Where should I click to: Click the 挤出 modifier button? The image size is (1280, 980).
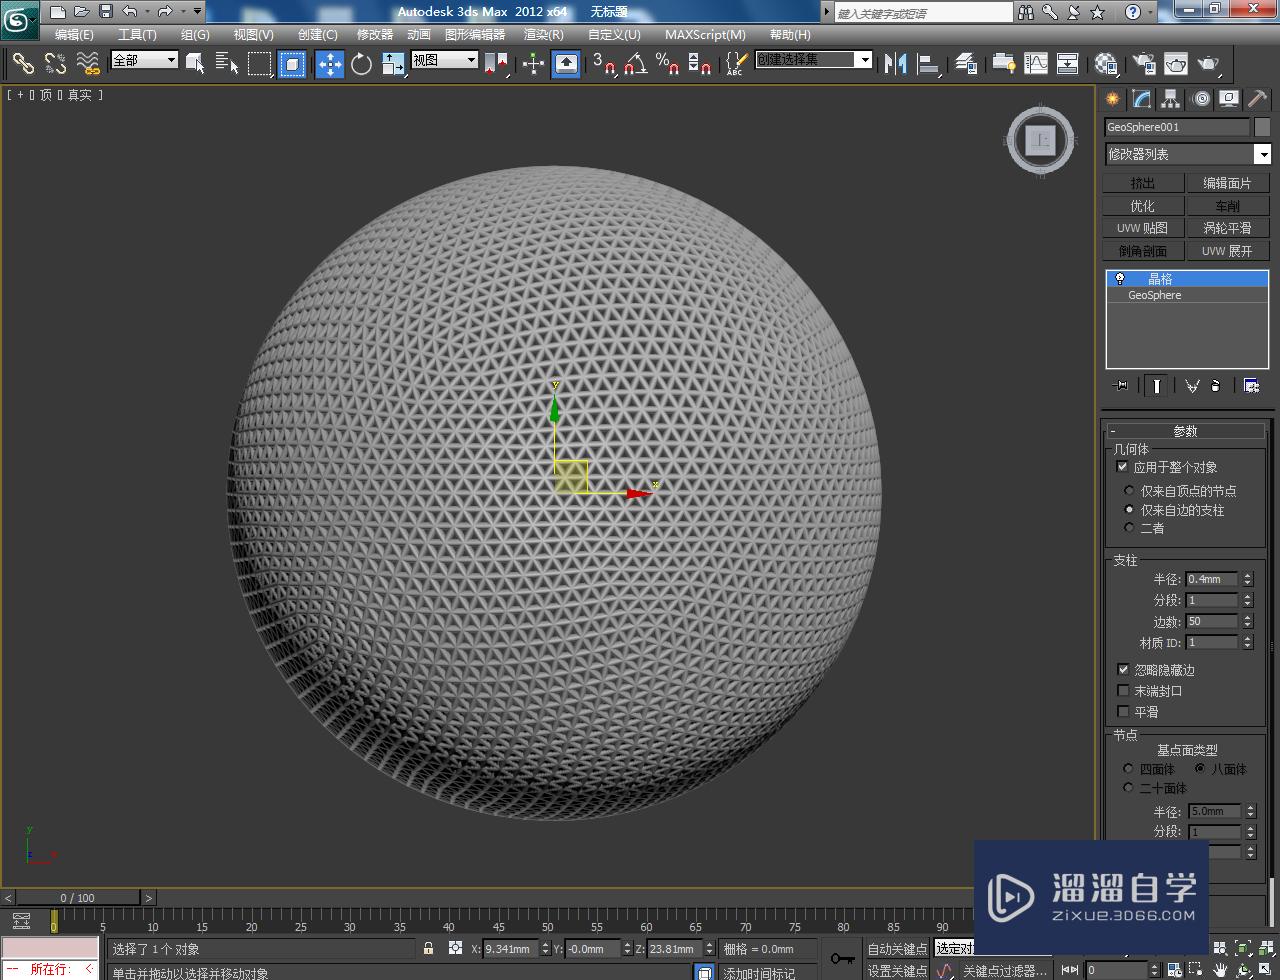click(1143, 183)
